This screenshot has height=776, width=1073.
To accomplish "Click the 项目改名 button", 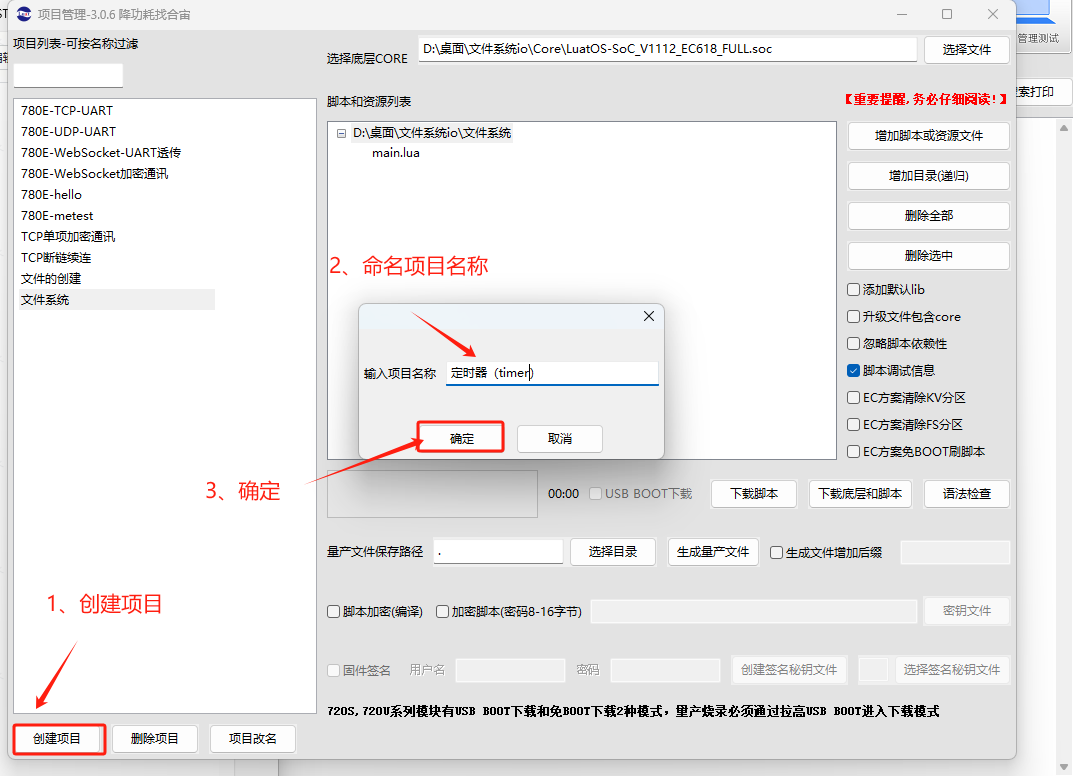I will tap(253, 738).
